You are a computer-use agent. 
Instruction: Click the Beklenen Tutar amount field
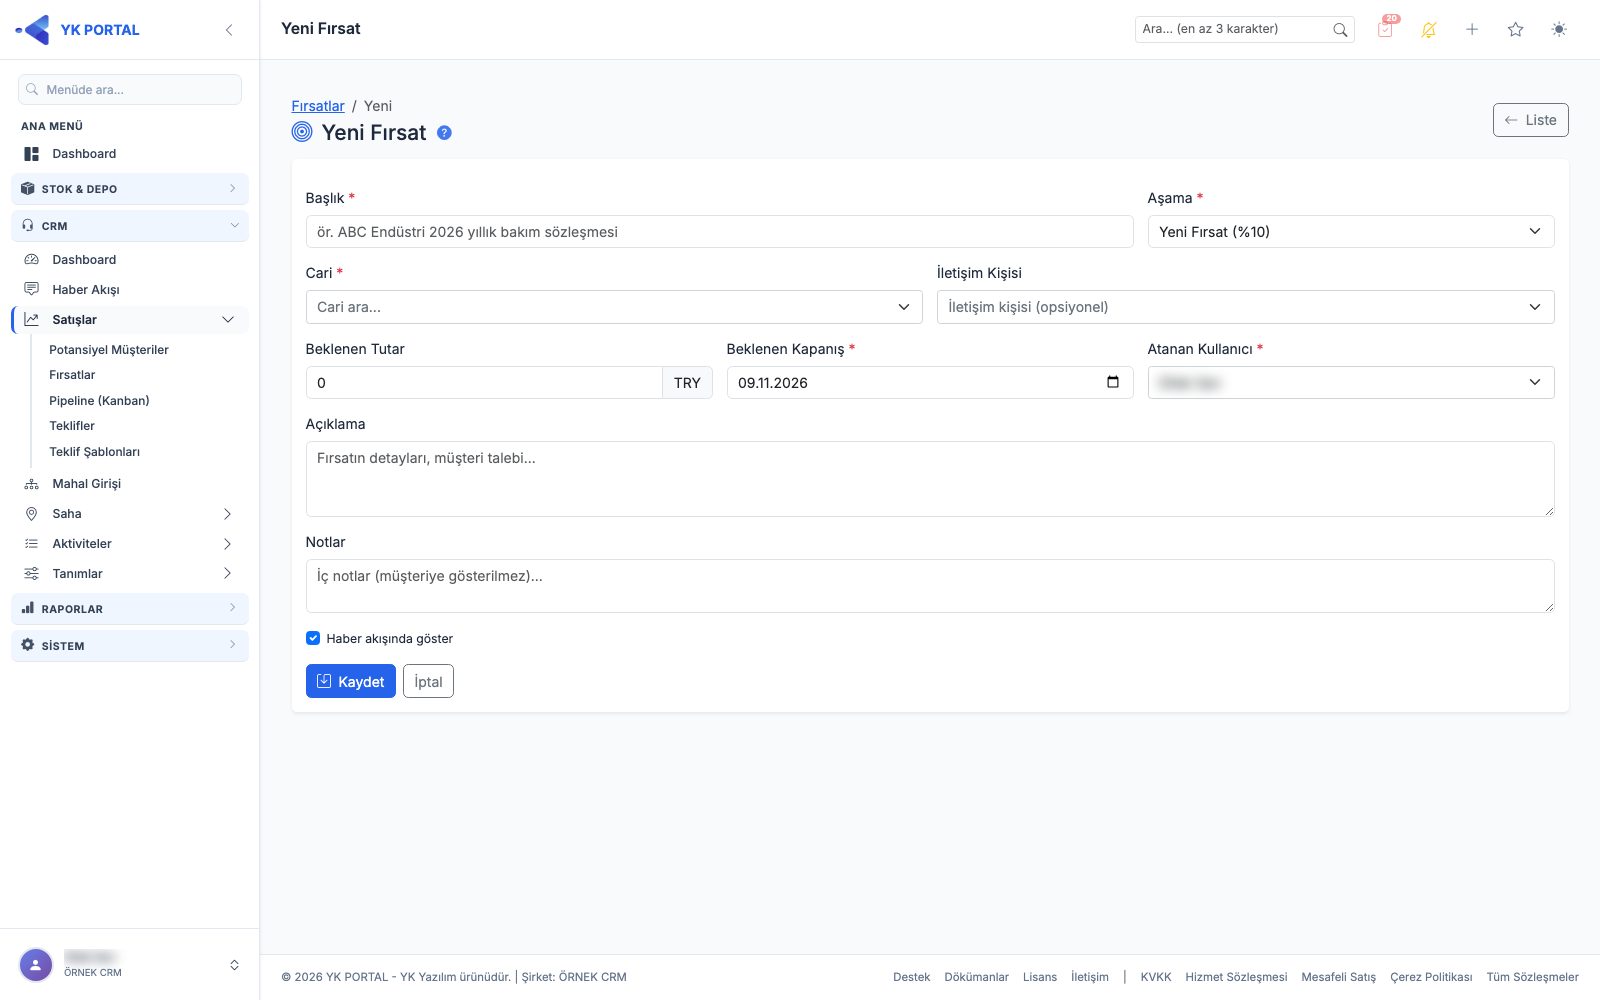[x=484, y=382]
